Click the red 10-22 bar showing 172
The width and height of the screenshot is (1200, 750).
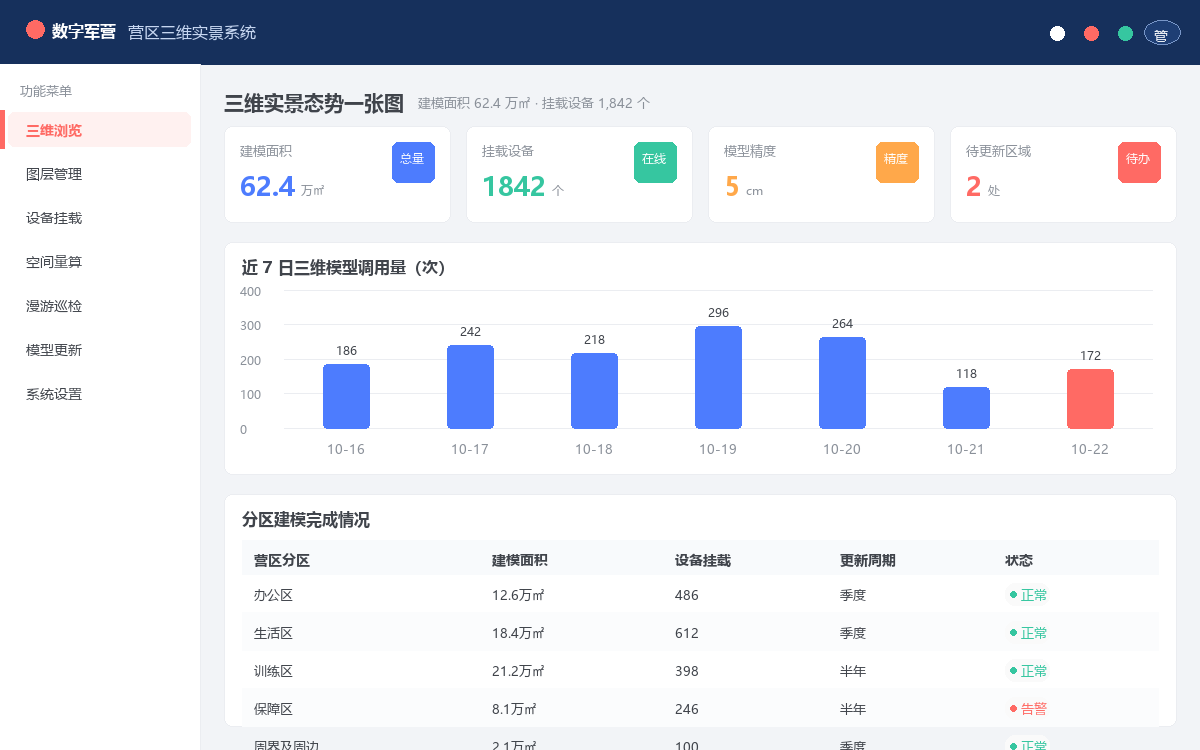1090,399
